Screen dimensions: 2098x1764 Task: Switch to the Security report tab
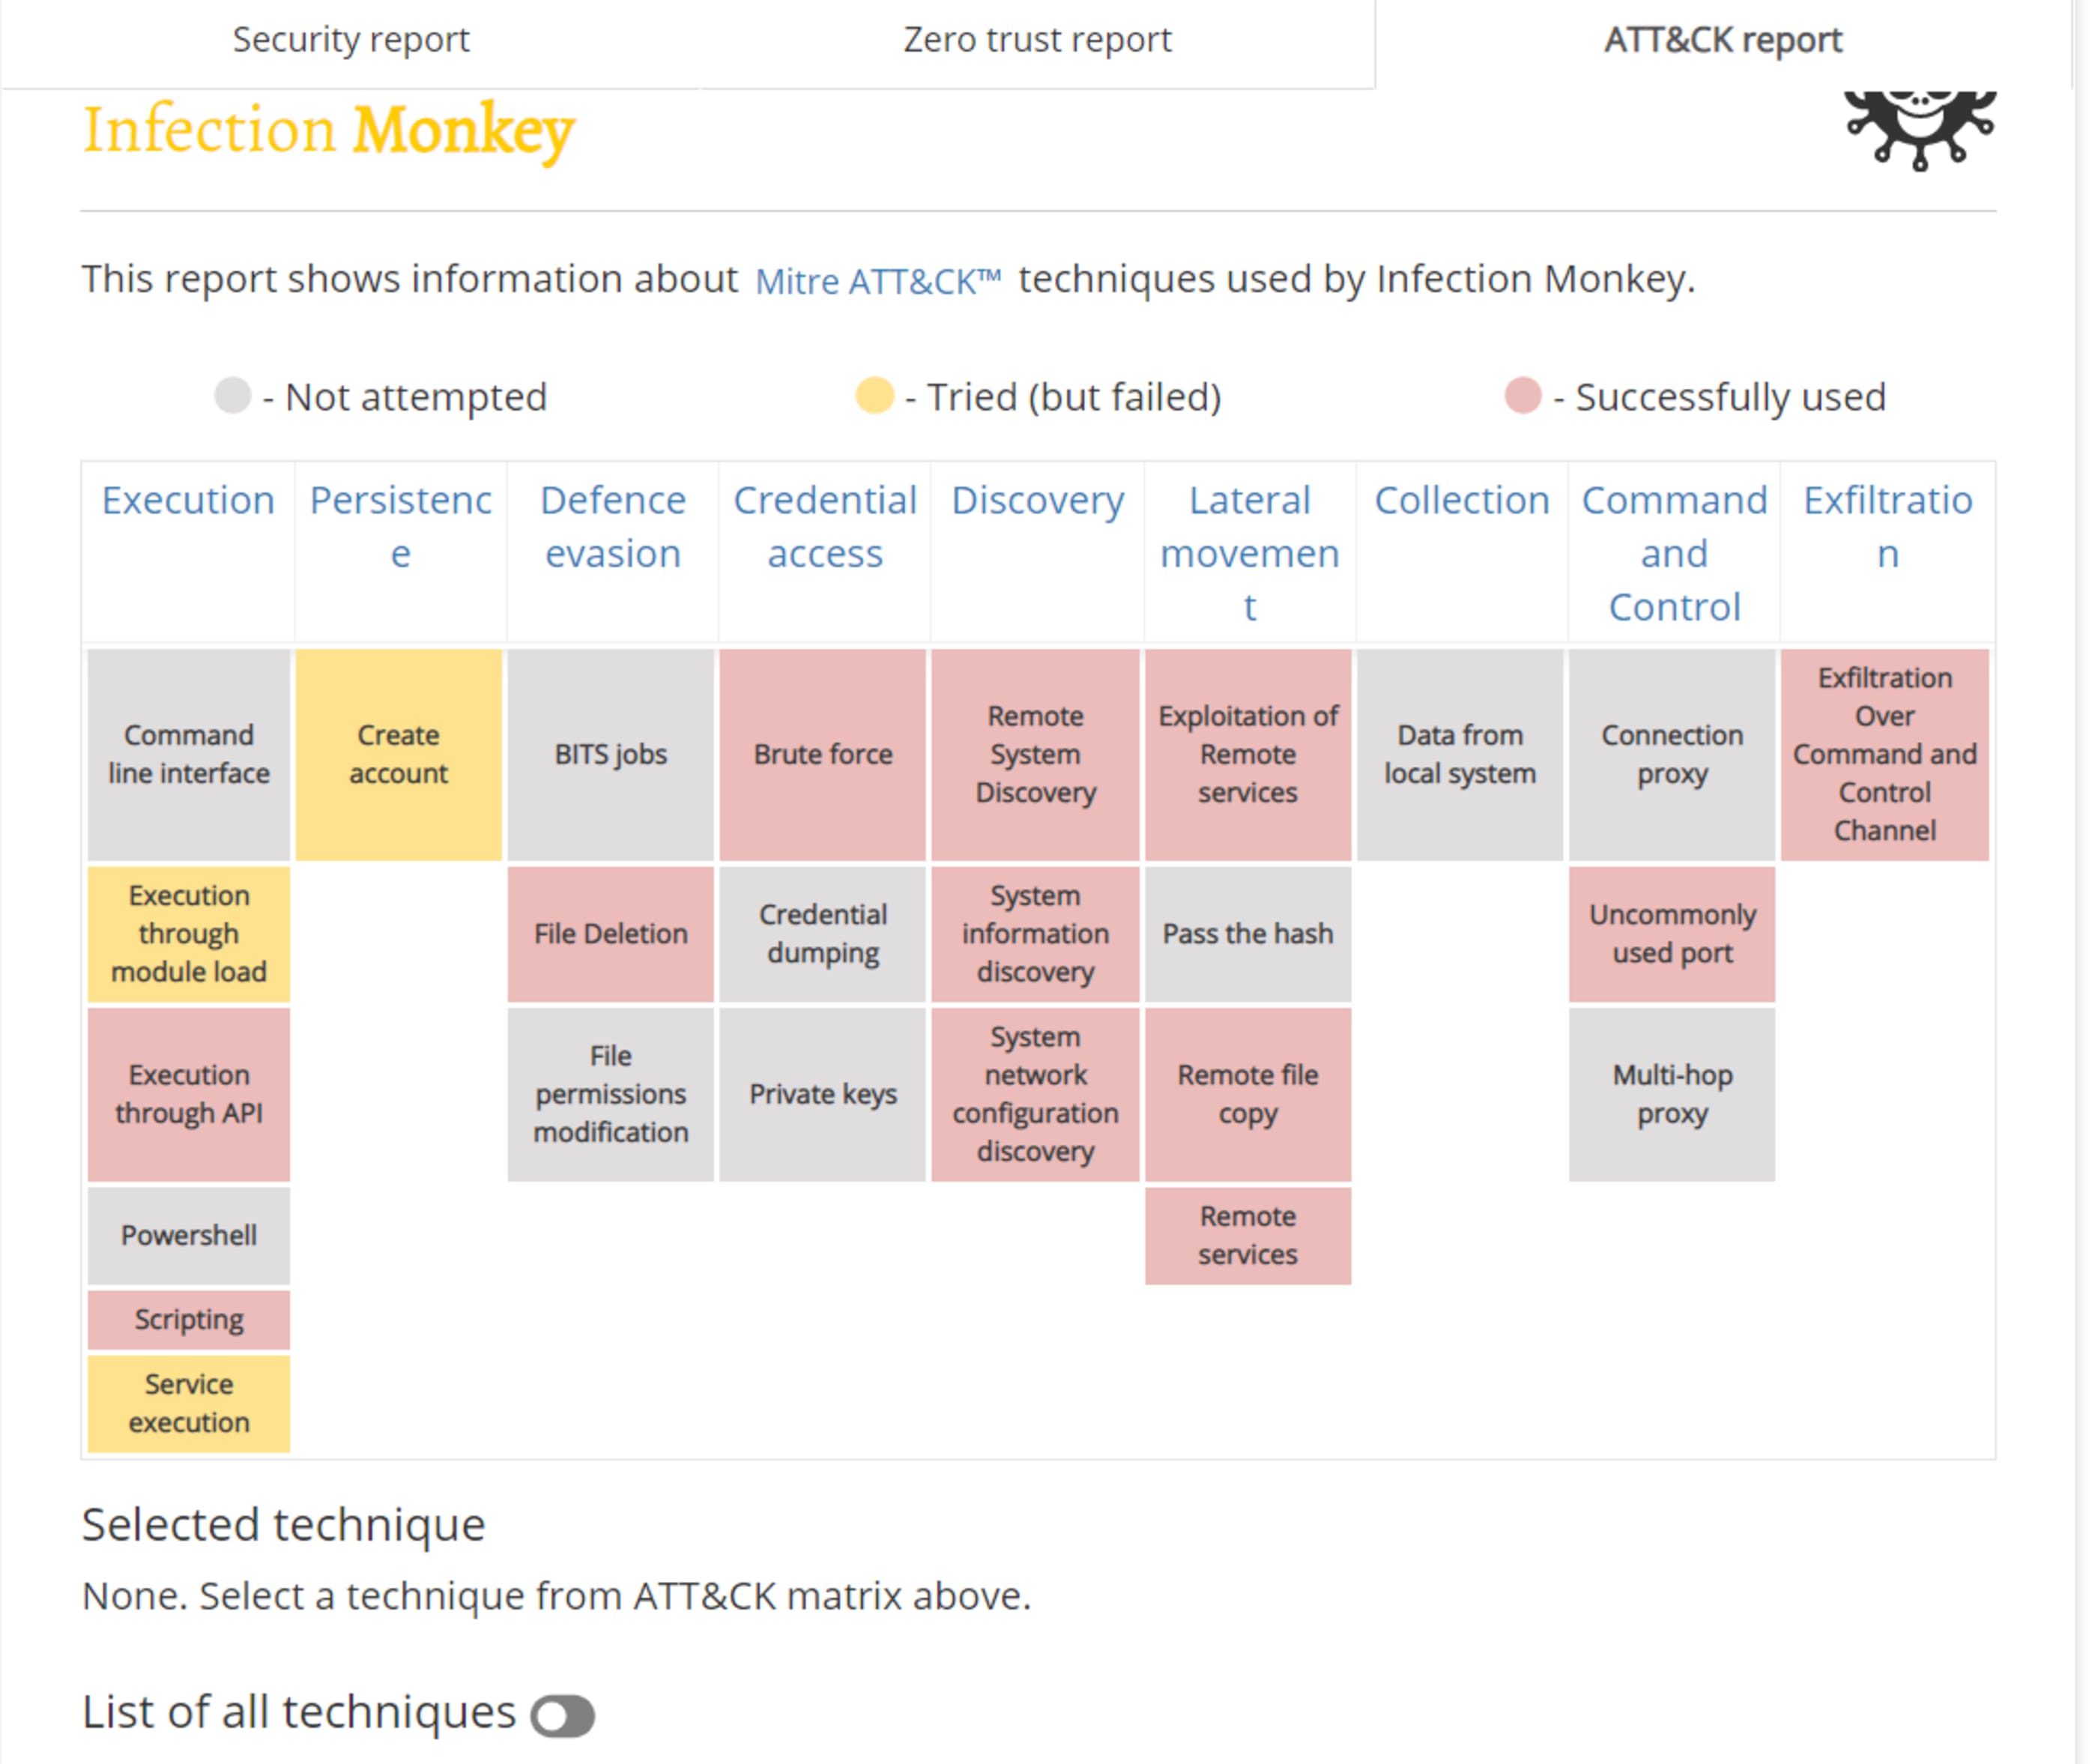(x=351, y=40)
